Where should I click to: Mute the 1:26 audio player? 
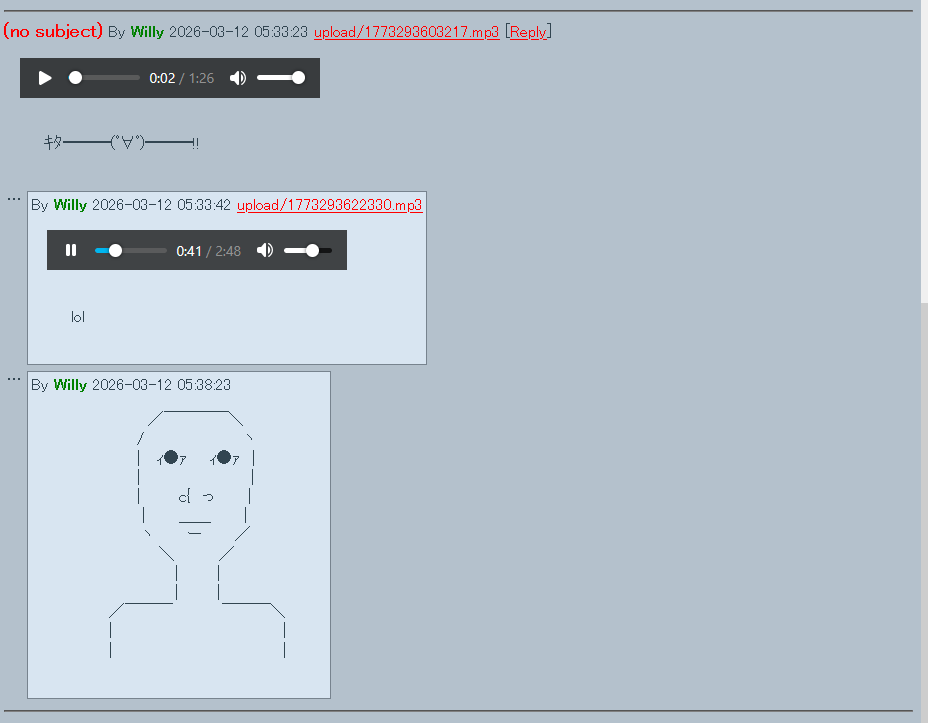pos(238,78)
